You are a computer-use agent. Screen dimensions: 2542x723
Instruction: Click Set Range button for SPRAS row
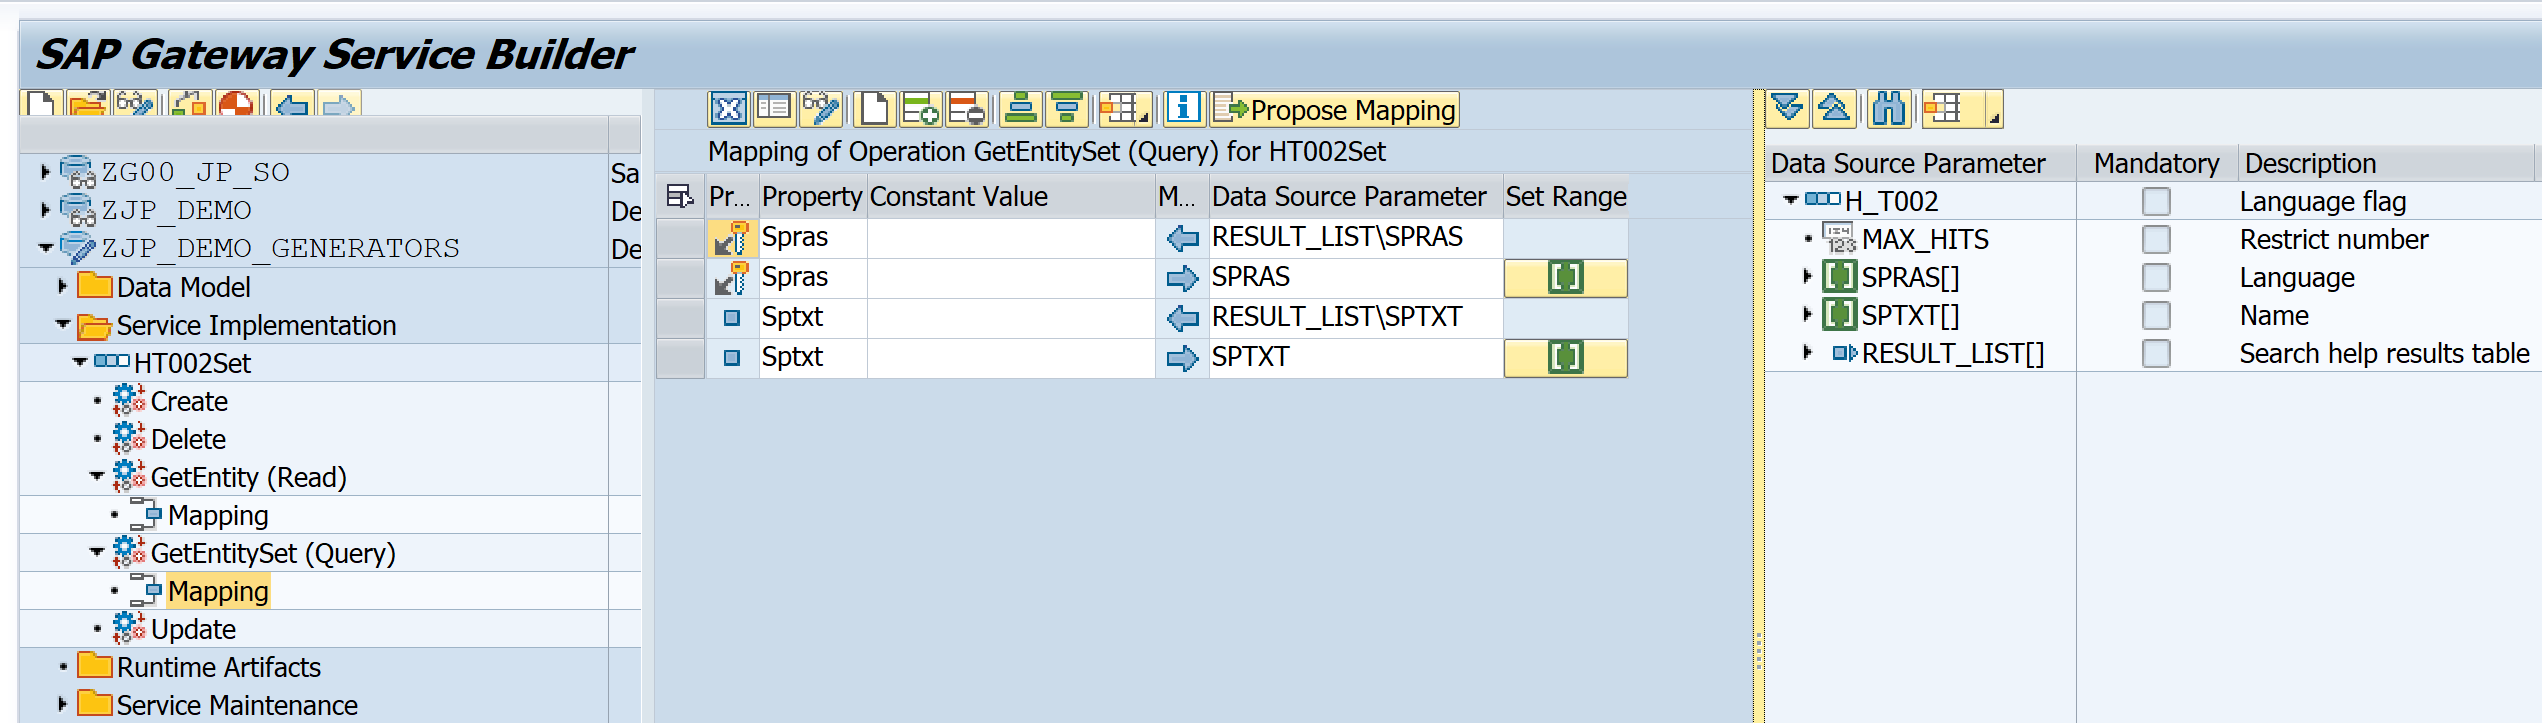[x=1565, y=278]
